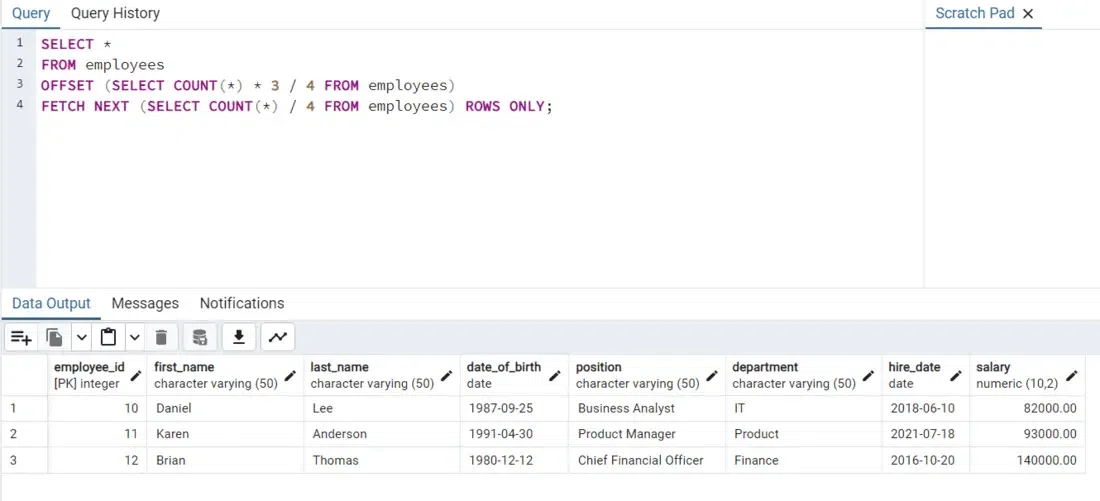
Task: Show the Notifications tab
Action: click(242, 303)
